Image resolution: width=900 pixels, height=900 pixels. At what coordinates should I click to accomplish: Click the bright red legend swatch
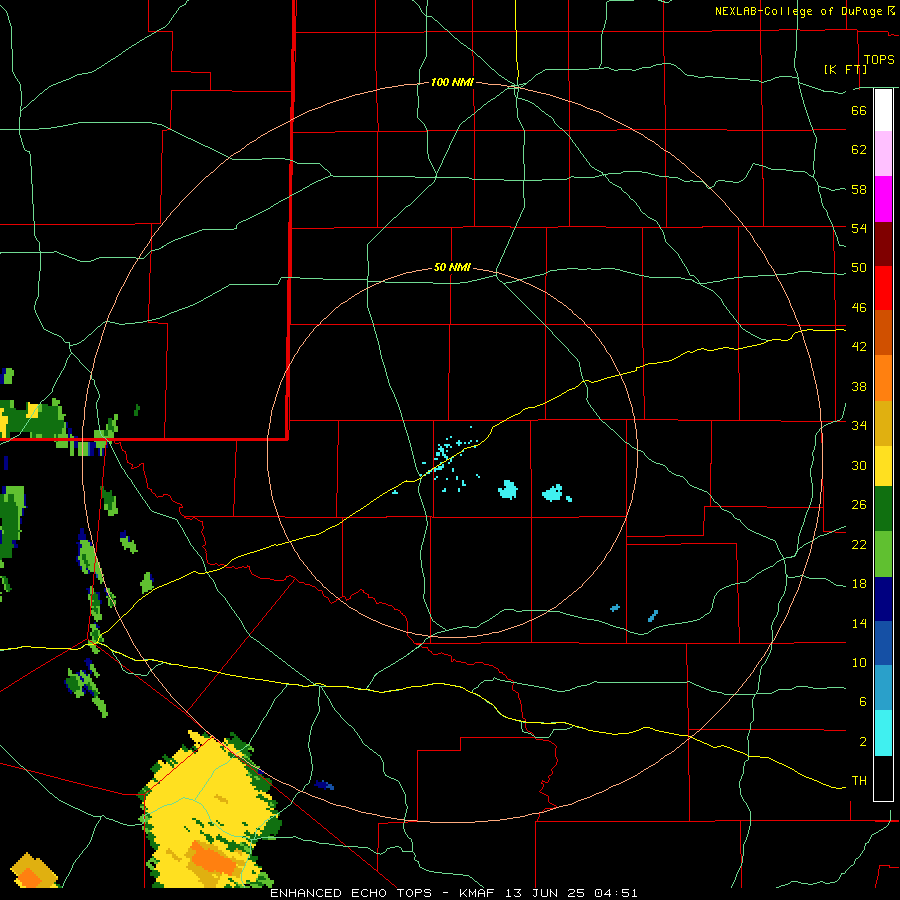883,288
